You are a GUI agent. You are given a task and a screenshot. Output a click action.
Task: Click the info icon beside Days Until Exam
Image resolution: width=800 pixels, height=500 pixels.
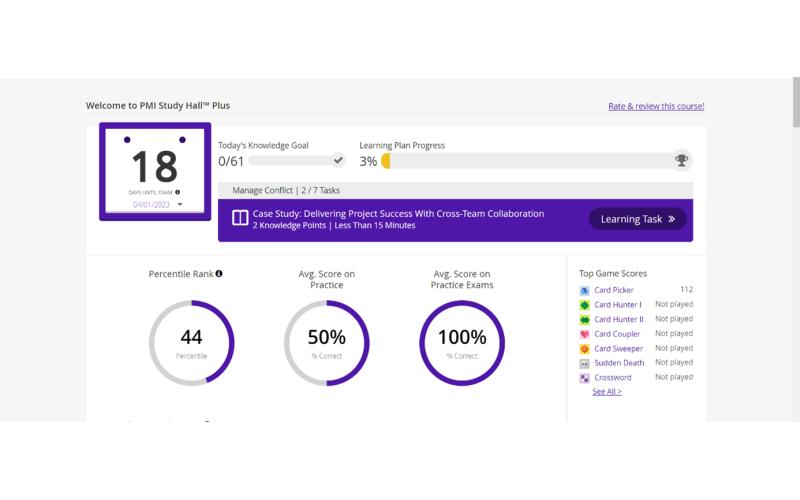pyautogui.click(x=178, y=192)
